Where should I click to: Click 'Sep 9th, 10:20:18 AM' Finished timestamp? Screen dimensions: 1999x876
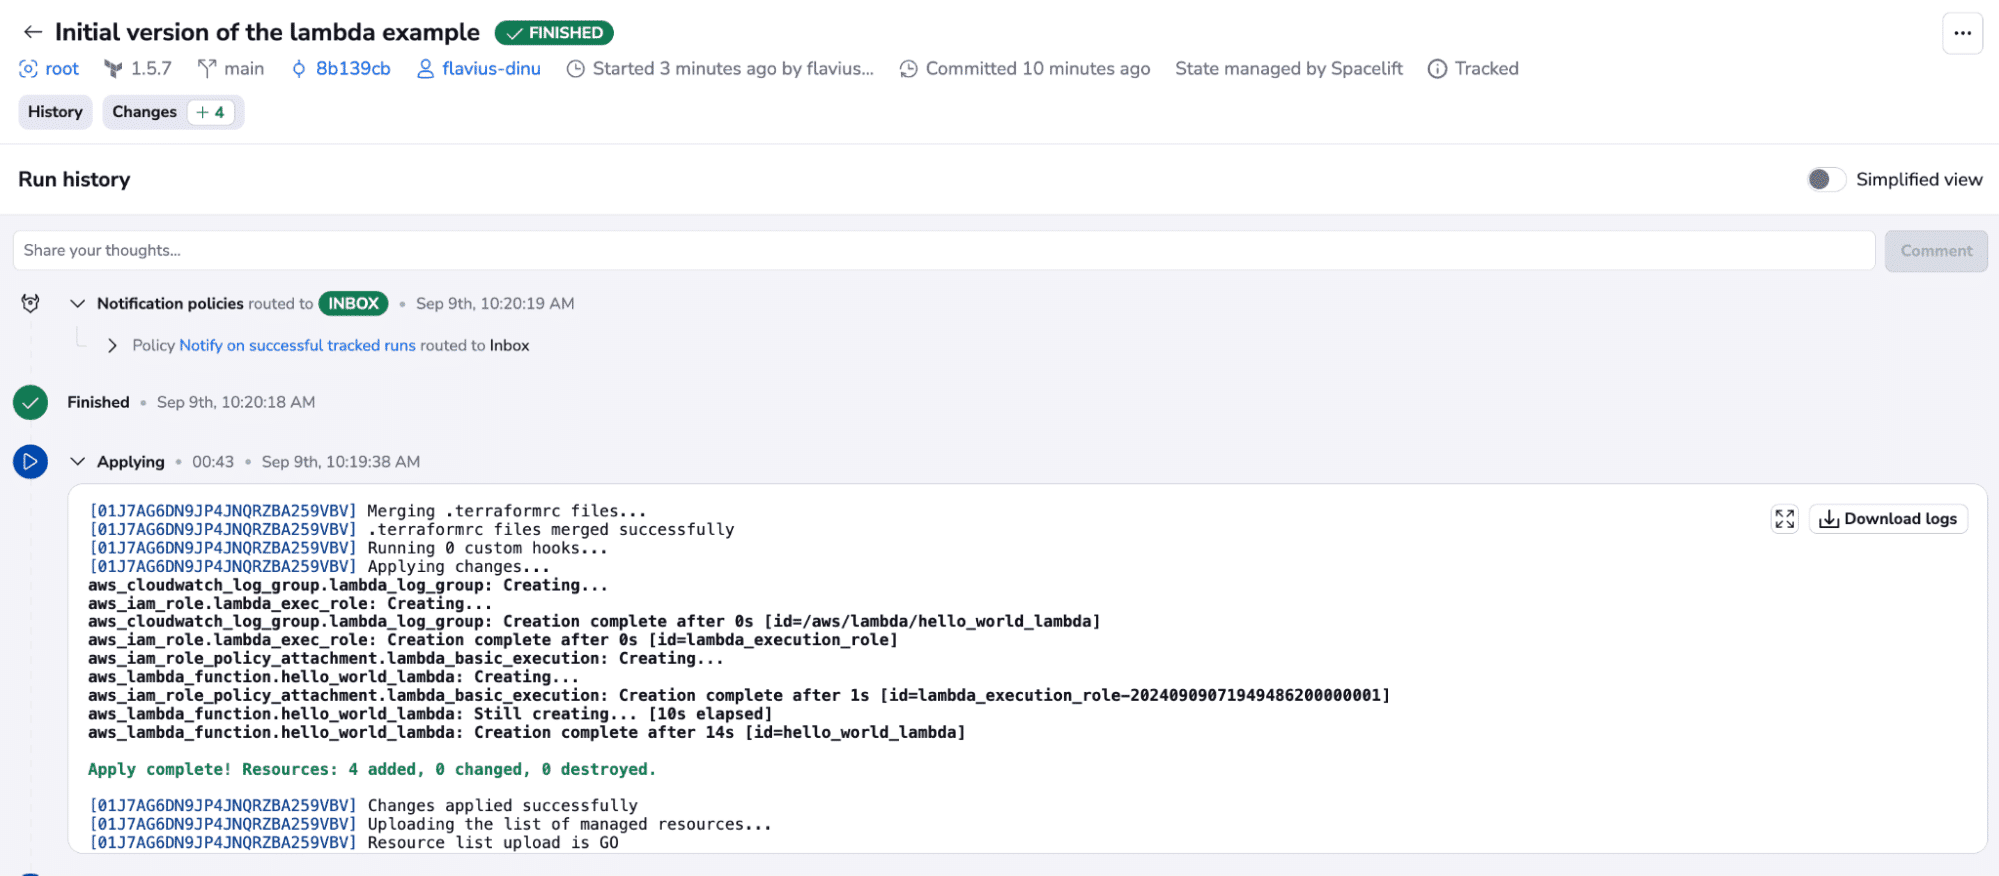pos(236,402)
